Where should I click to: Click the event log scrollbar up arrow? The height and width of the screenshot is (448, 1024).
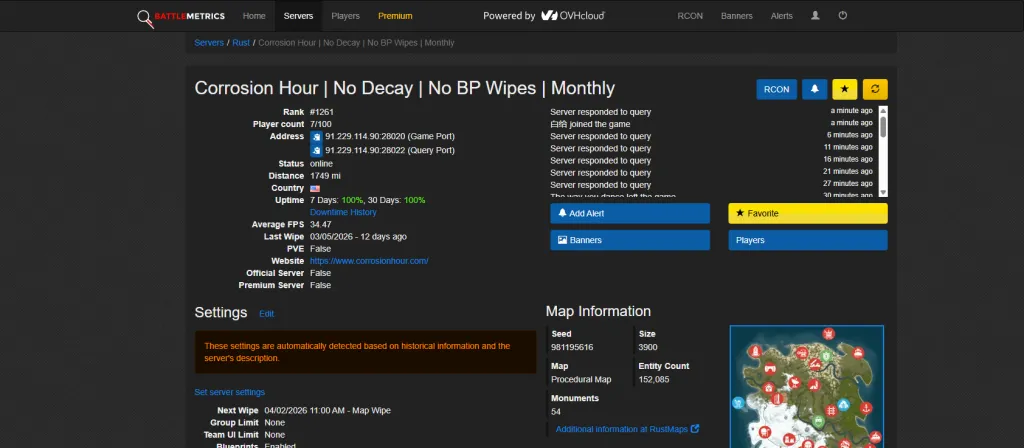click(x=883, y=110)
